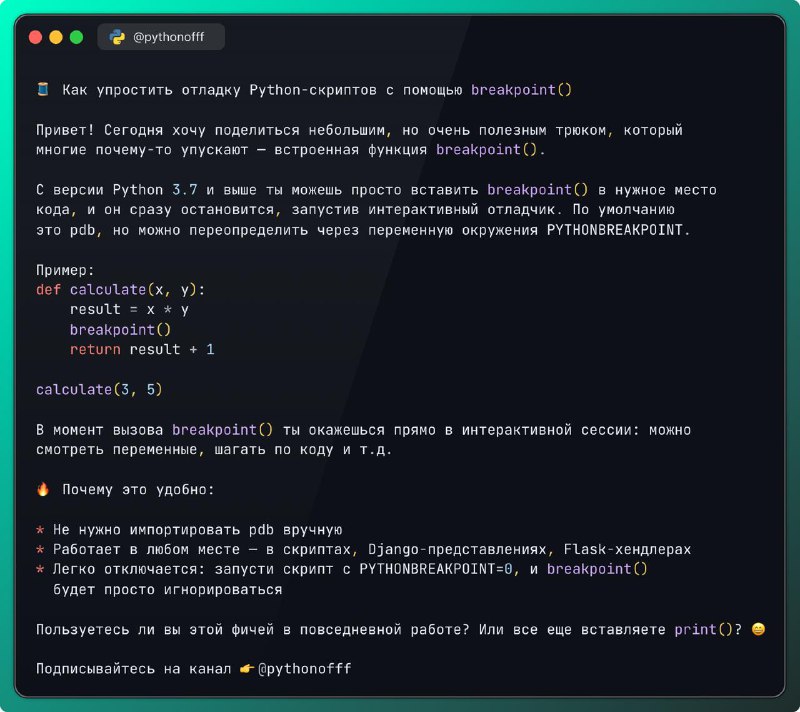
Task: Click the version number '3.7'
Action: pyautogui.click(x=185, y=190)
